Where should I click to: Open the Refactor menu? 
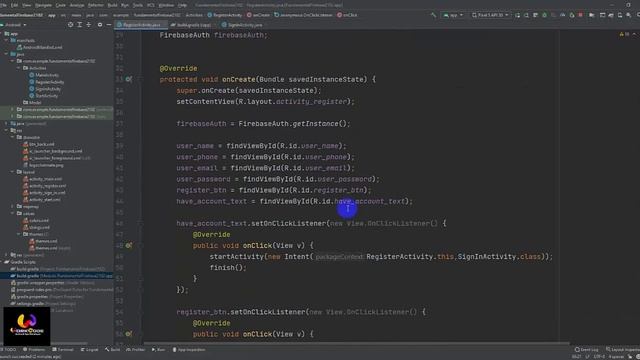tap(96, 5)
